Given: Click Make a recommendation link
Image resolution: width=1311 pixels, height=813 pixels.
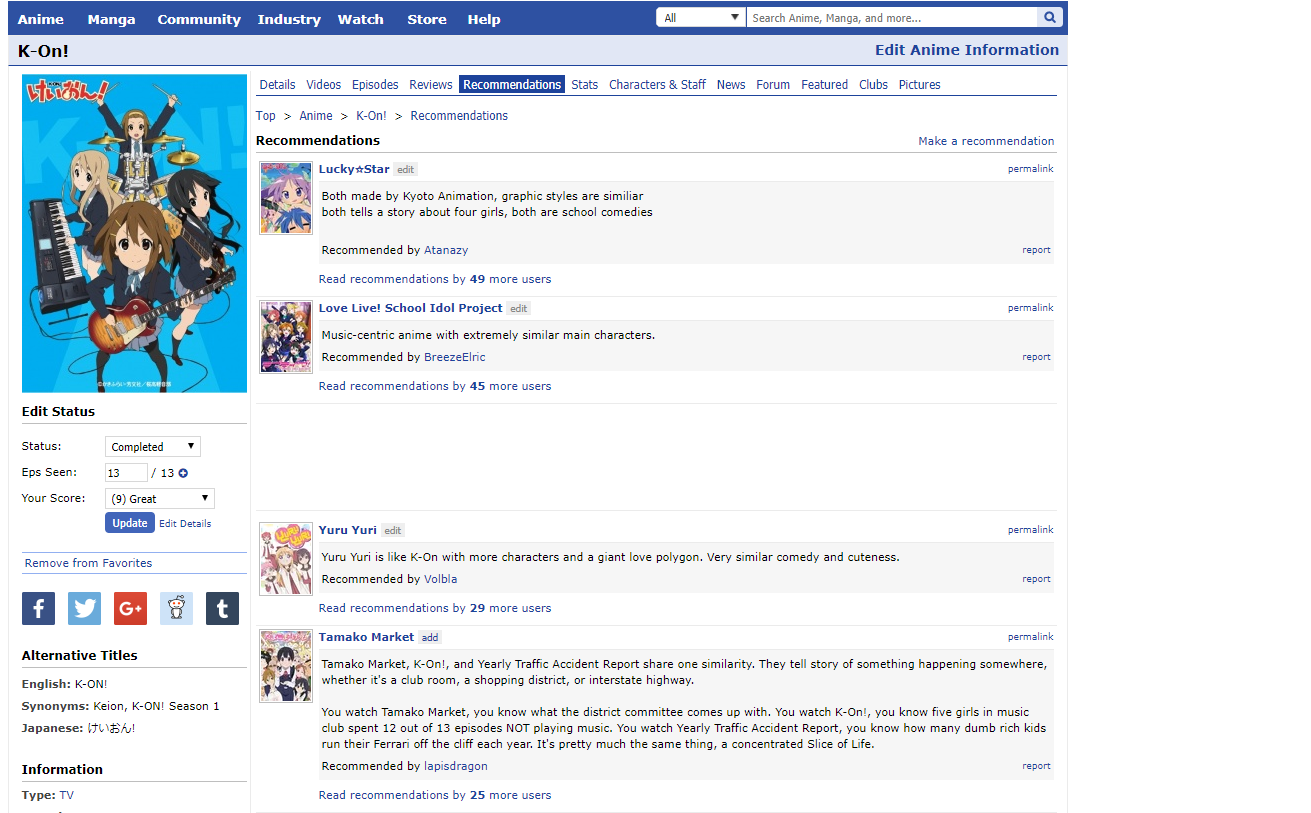Looking at the screenshot, I should (x=986, y=141).
